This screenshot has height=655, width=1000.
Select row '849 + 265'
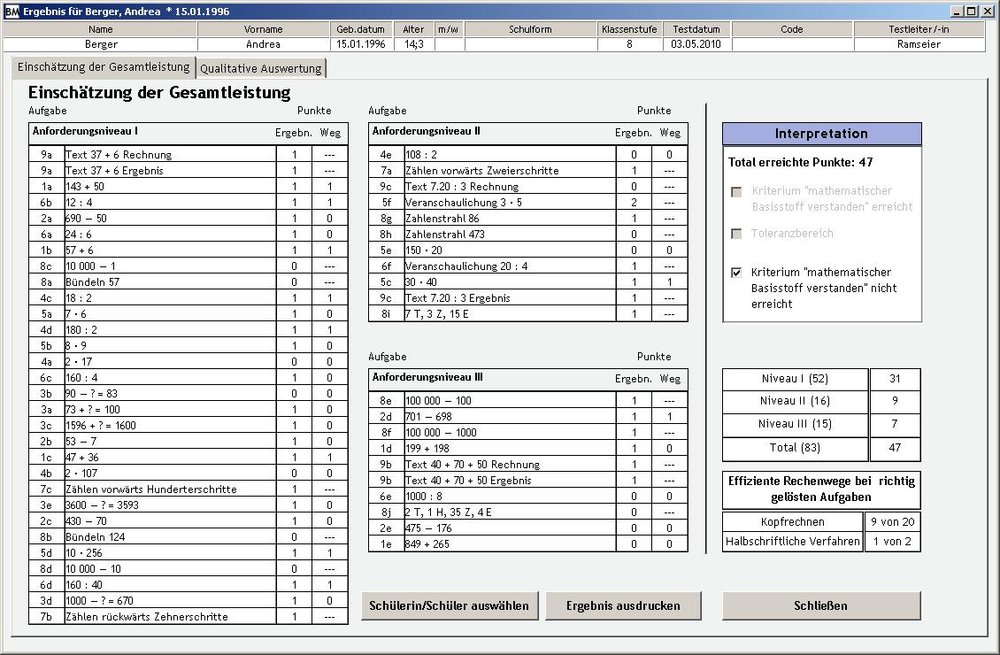[528, 544]
